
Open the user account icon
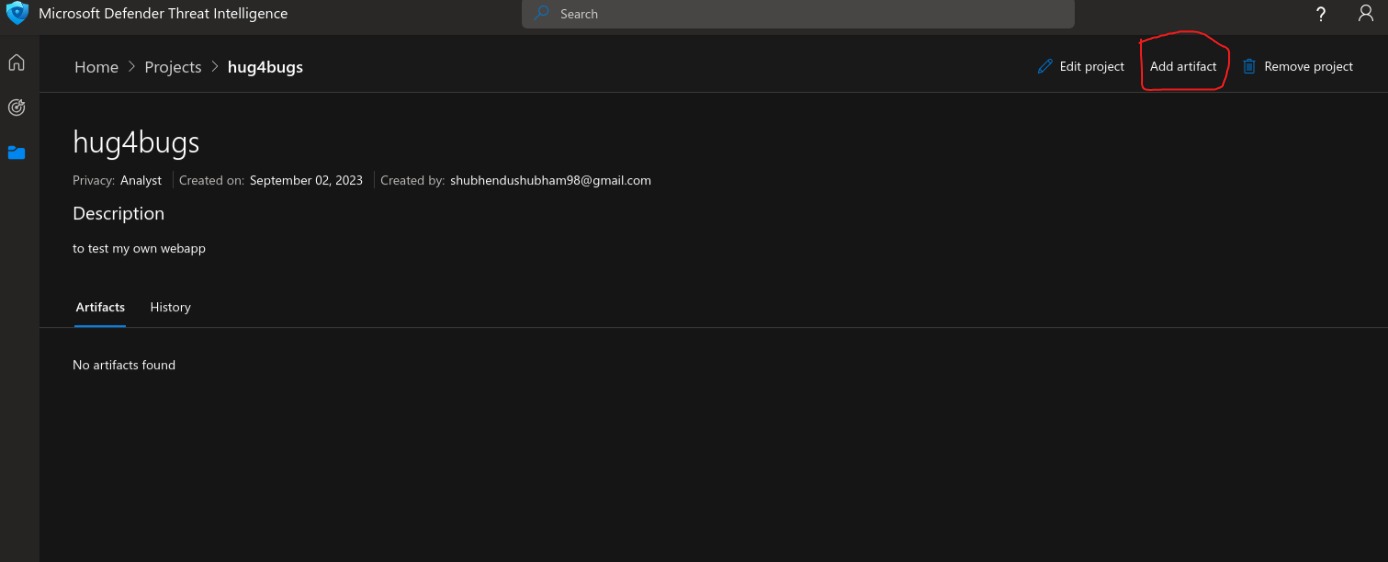(x=1365, y=14)
